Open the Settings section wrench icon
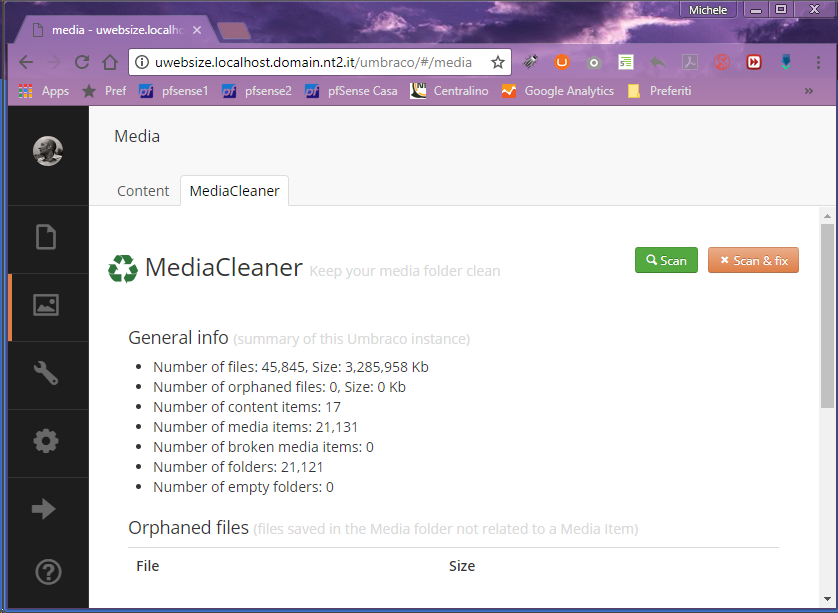838x613 pixels. (46, 373)
